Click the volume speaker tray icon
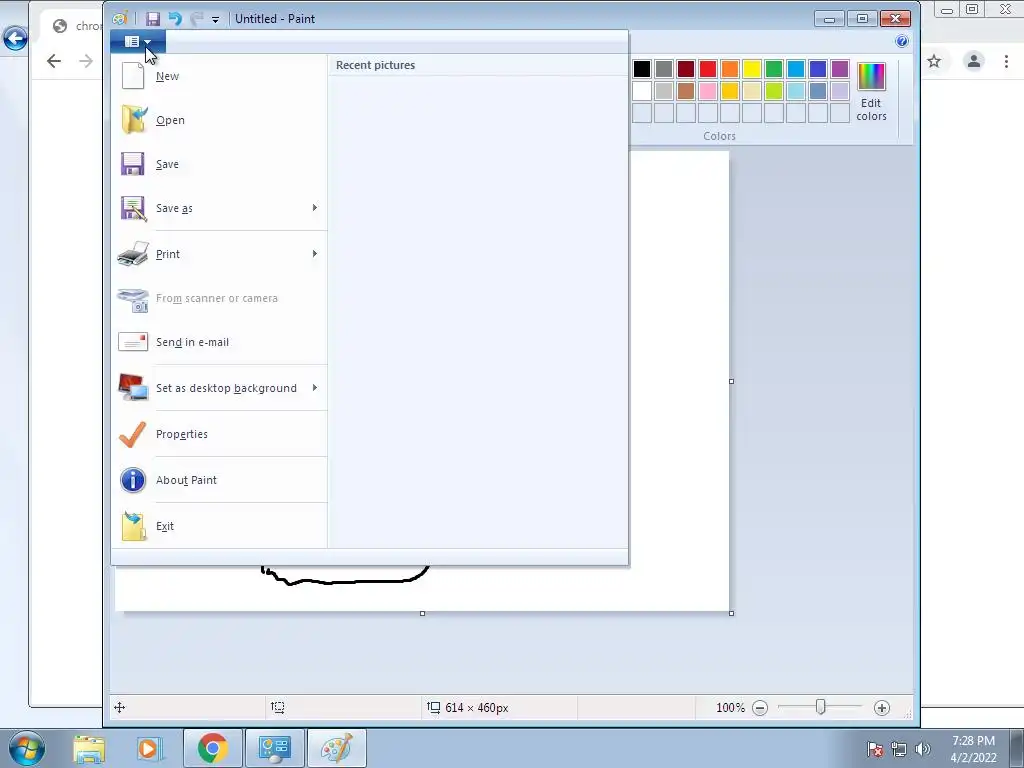The width and height of the screenshot is (1024, 768). coord(923,749)
